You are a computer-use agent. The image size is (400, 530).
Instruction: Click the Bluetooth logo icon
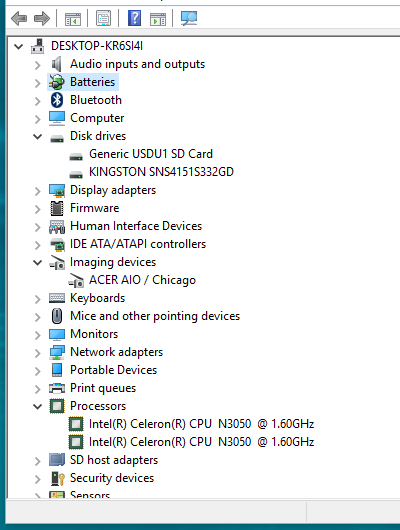[57, 100]
